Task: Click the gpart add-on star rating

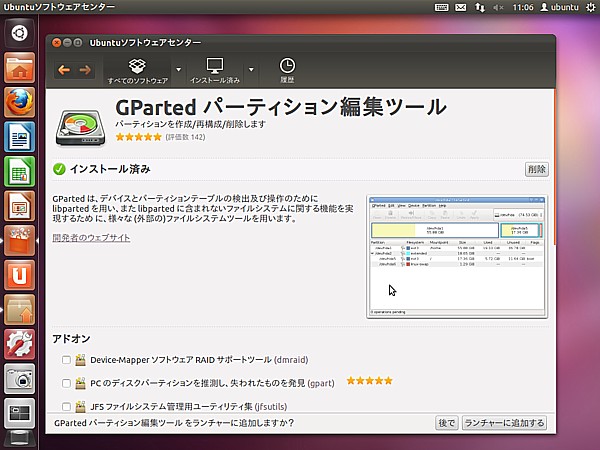Action: pyautogui.click(x=369, y=381)
